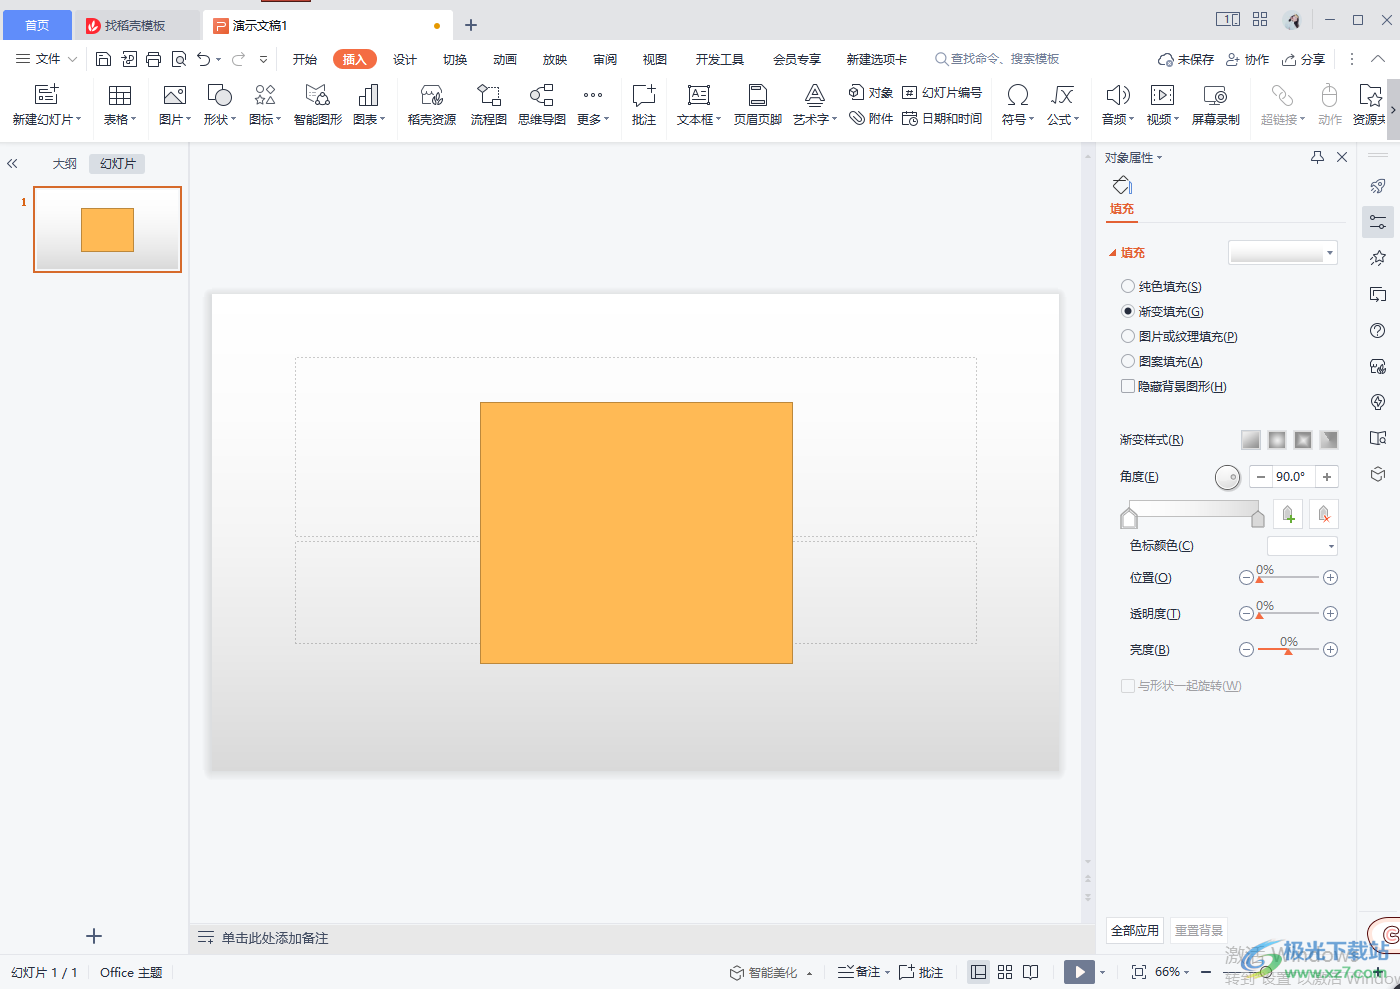Viewport: 1400px width, 989px height.
Task: Add a gradient stop marker
Action: point(1288,514)
